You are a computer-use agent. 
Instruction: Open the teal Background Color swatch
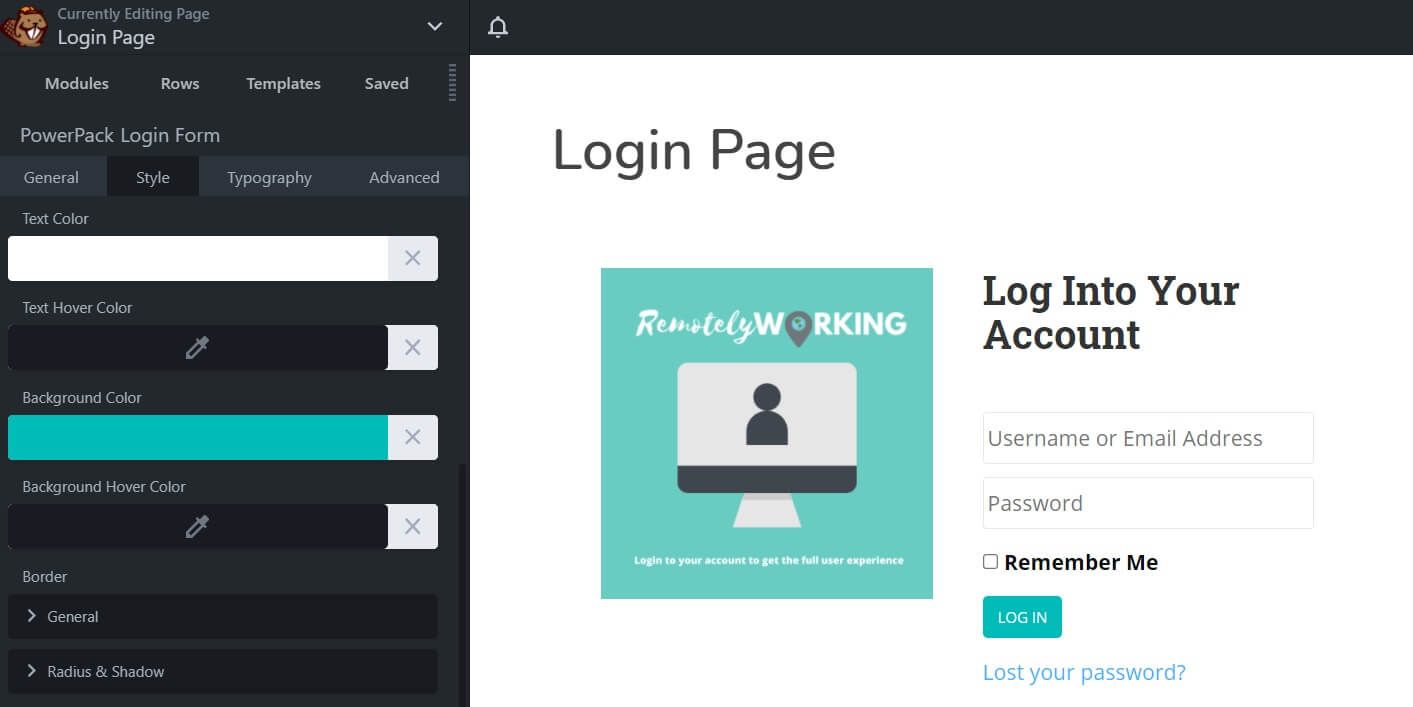pyautogui.click(x=198, y=437)
